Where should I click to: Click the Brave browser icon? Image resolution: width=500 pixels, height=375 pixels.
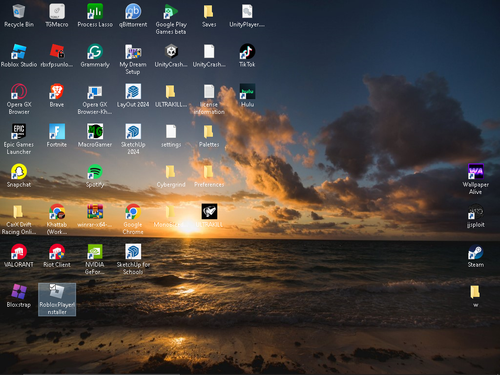coord(57,92)
